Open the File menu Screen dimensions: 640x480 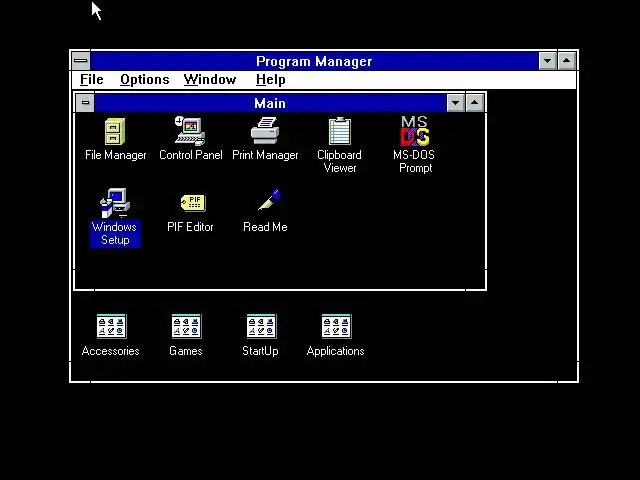pyautogui.click(x=92, y=80)
